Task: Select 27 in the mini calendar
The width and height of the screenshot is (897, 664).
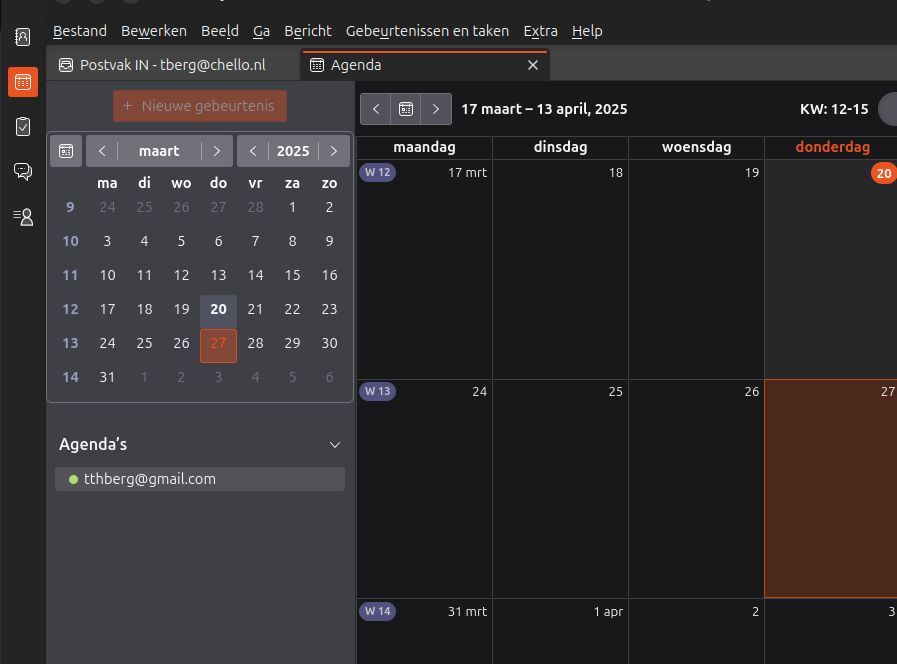Action: pyautogui.click(x=218, y=344)
